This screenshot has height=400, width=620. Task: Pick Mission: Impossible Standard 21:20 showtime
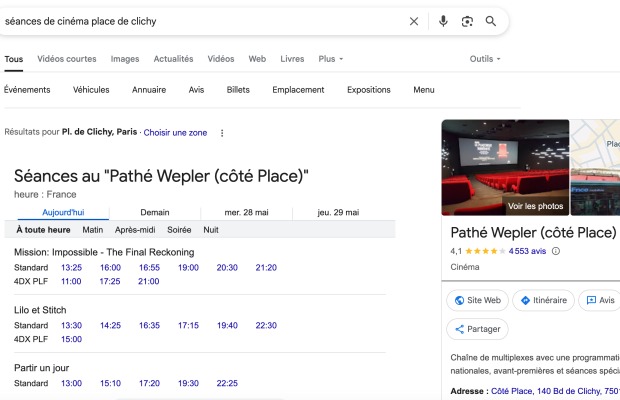coord(266,268)
